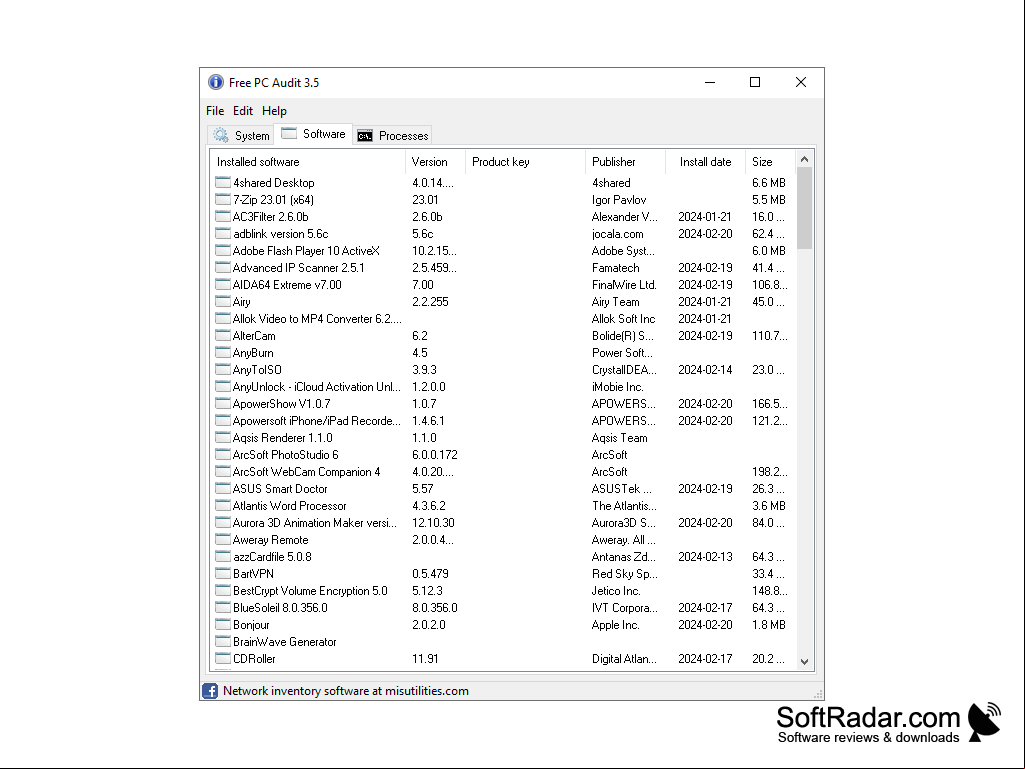1025x769 pixels.
Task: Select Apowersoft iPhone/iPad Recorder entry
Action: (x=502, y=420)
